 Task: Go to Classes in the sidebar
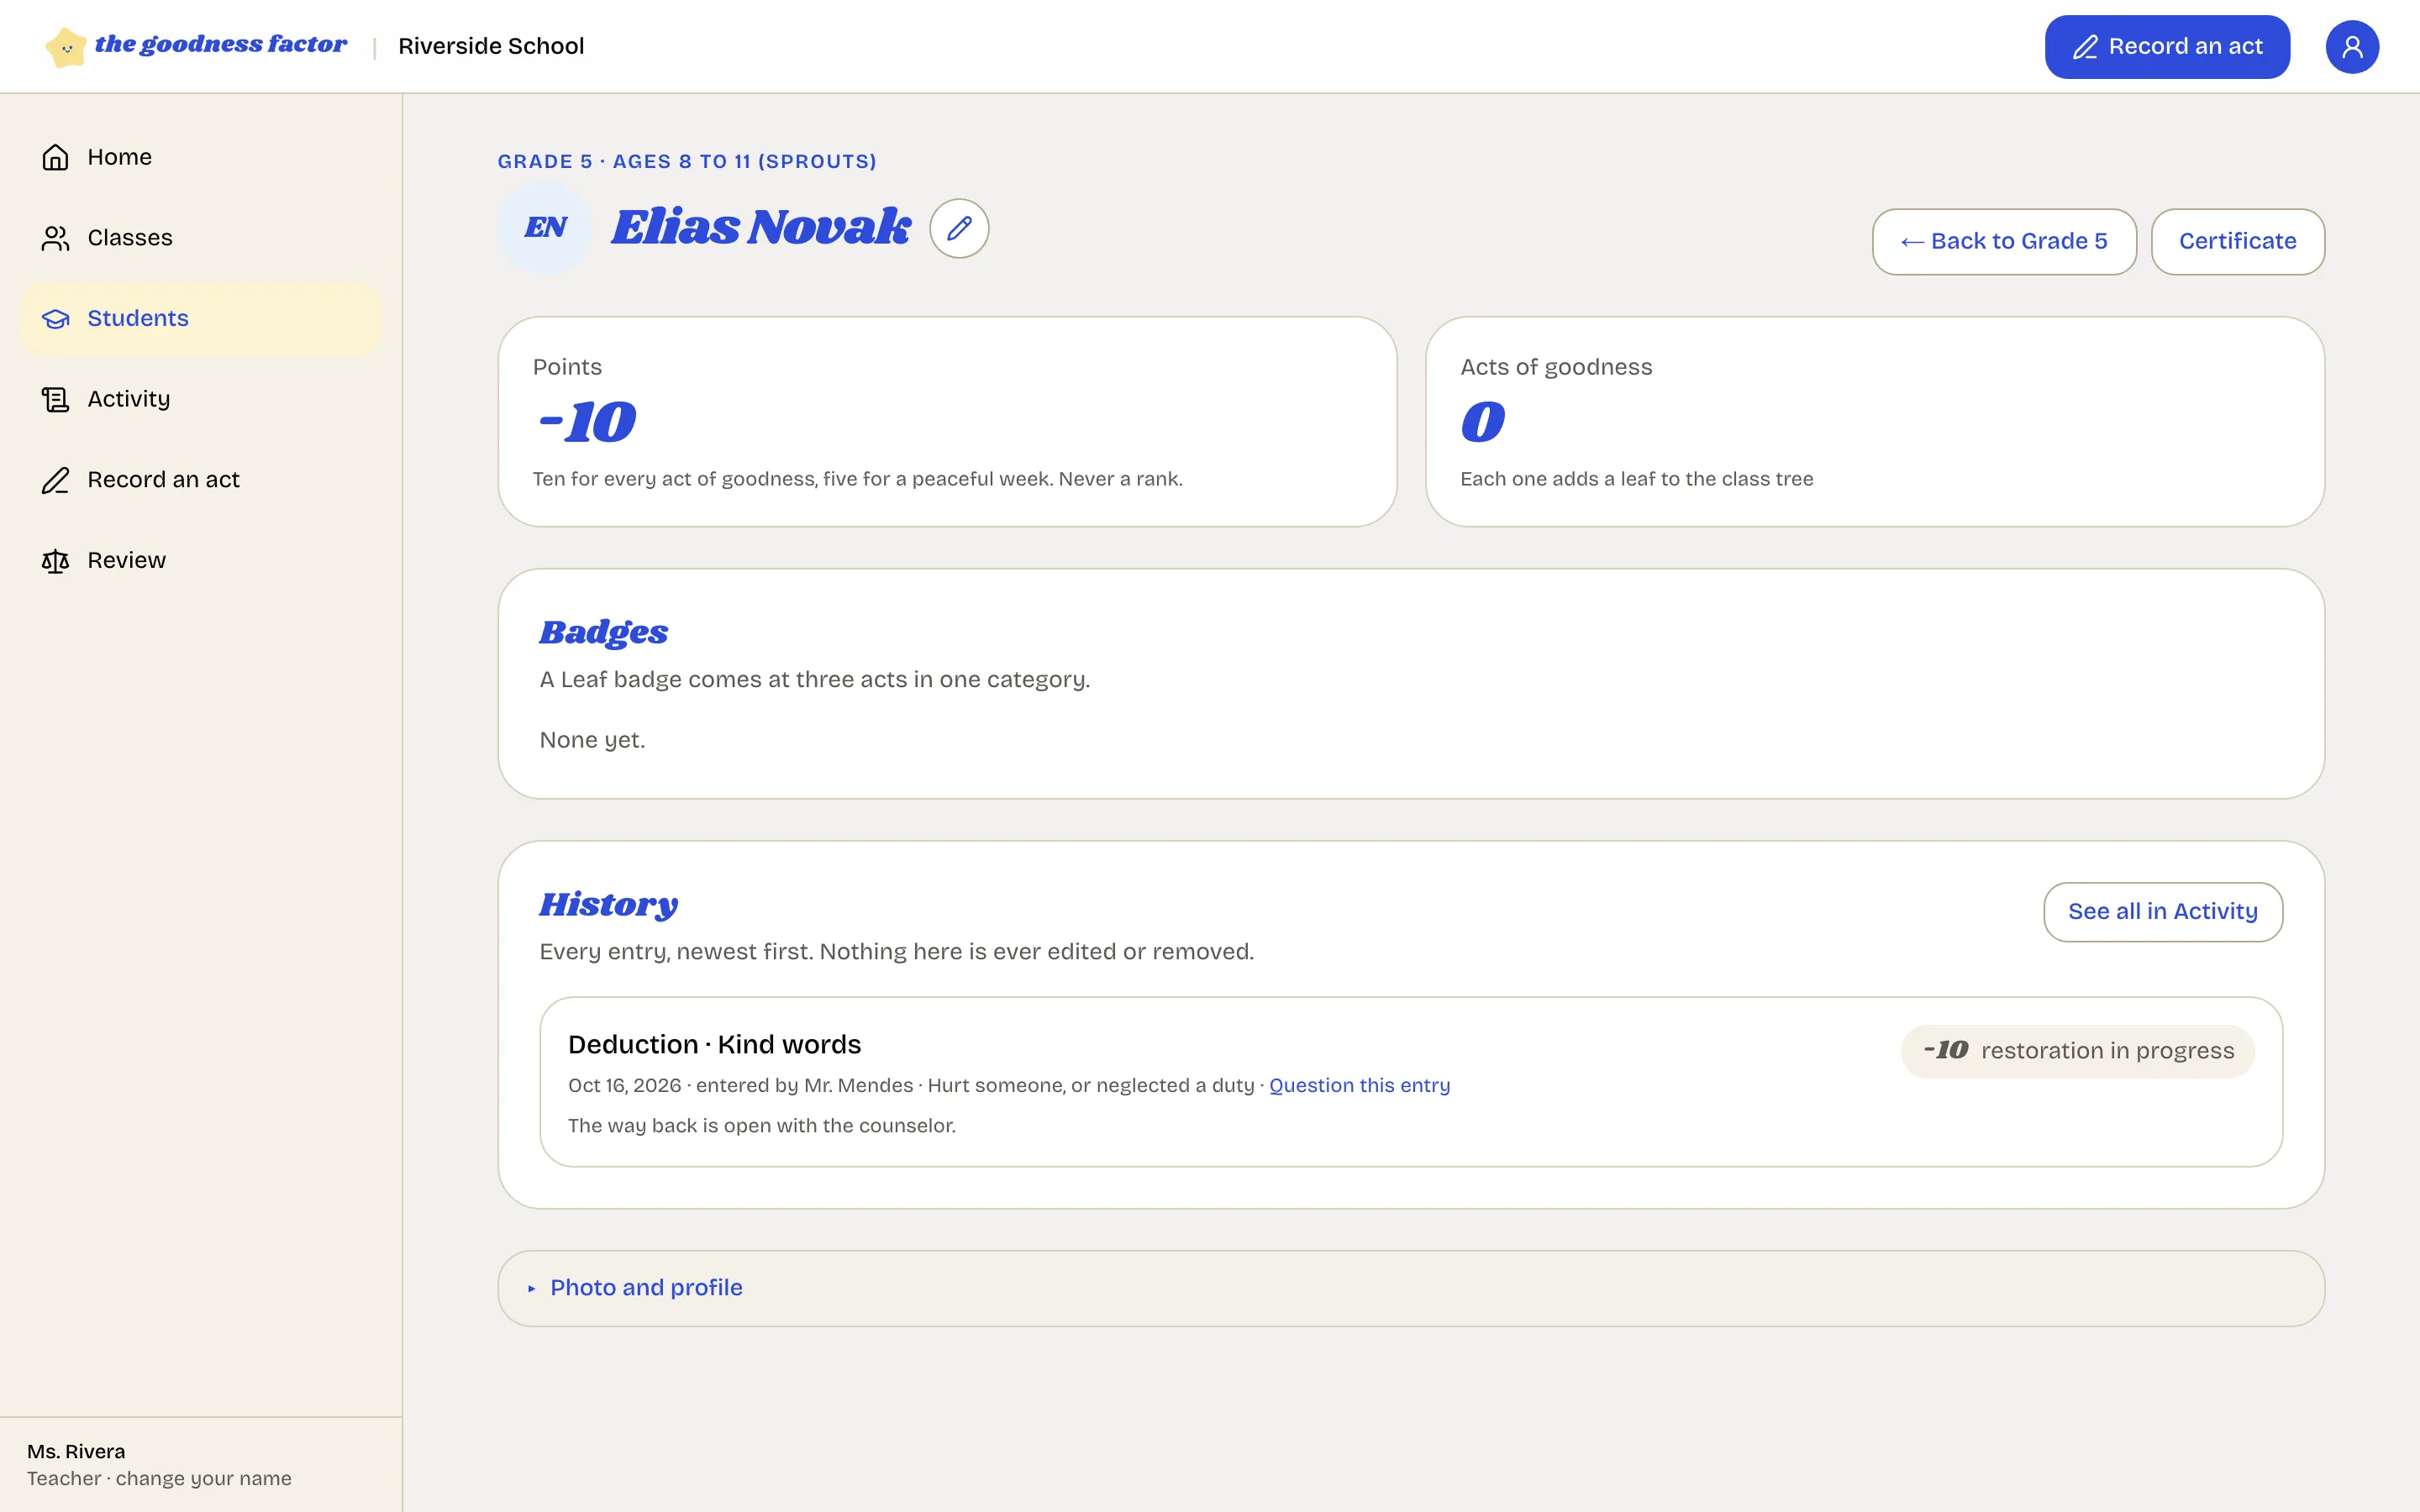pos(201,238)
